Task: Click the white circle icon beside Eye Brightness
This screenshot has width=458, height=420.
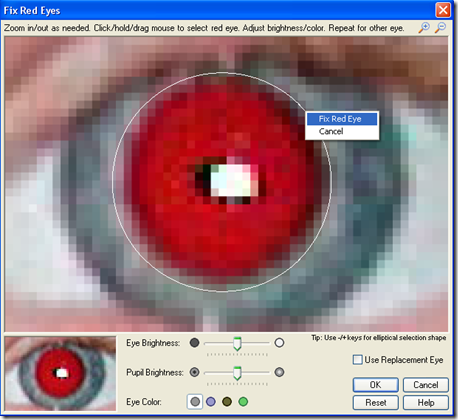Action: [x=279, y=343]
